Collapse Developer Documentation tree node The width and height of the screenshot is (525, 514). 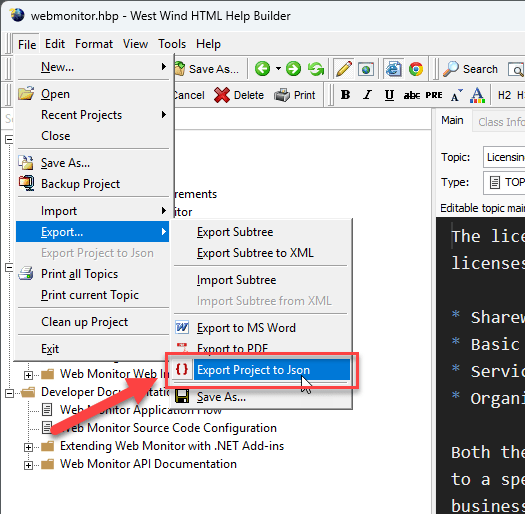9,393
